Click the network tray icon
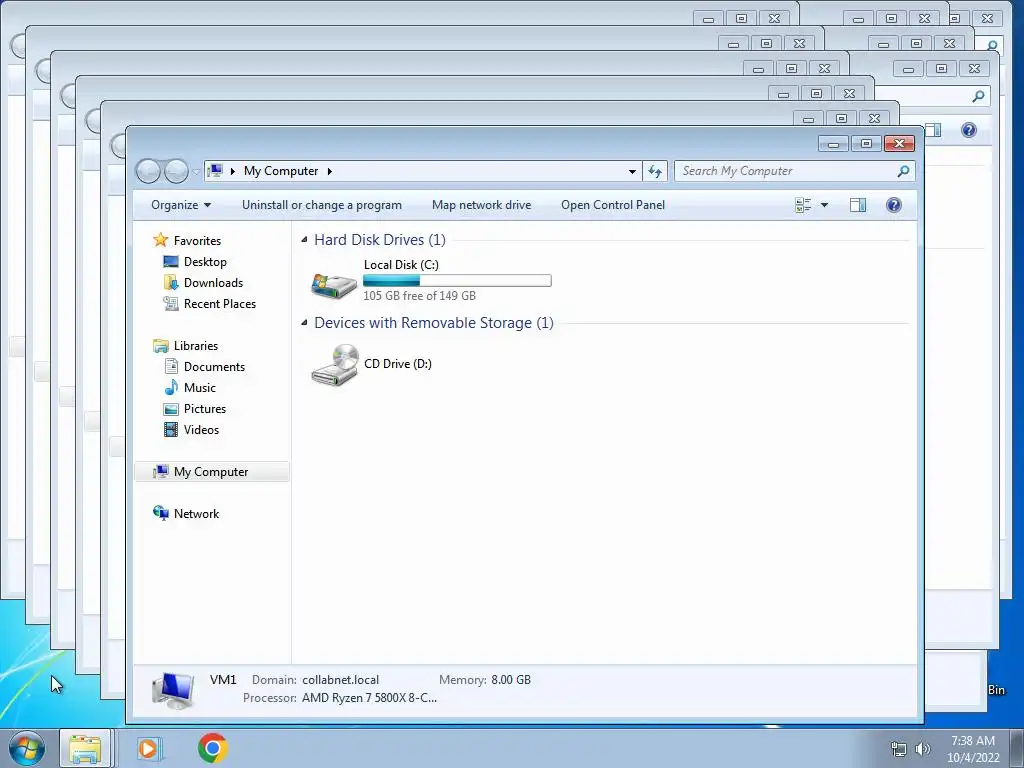The width and height of the screenshot is (1024, 768). click(x=899, y=749)
